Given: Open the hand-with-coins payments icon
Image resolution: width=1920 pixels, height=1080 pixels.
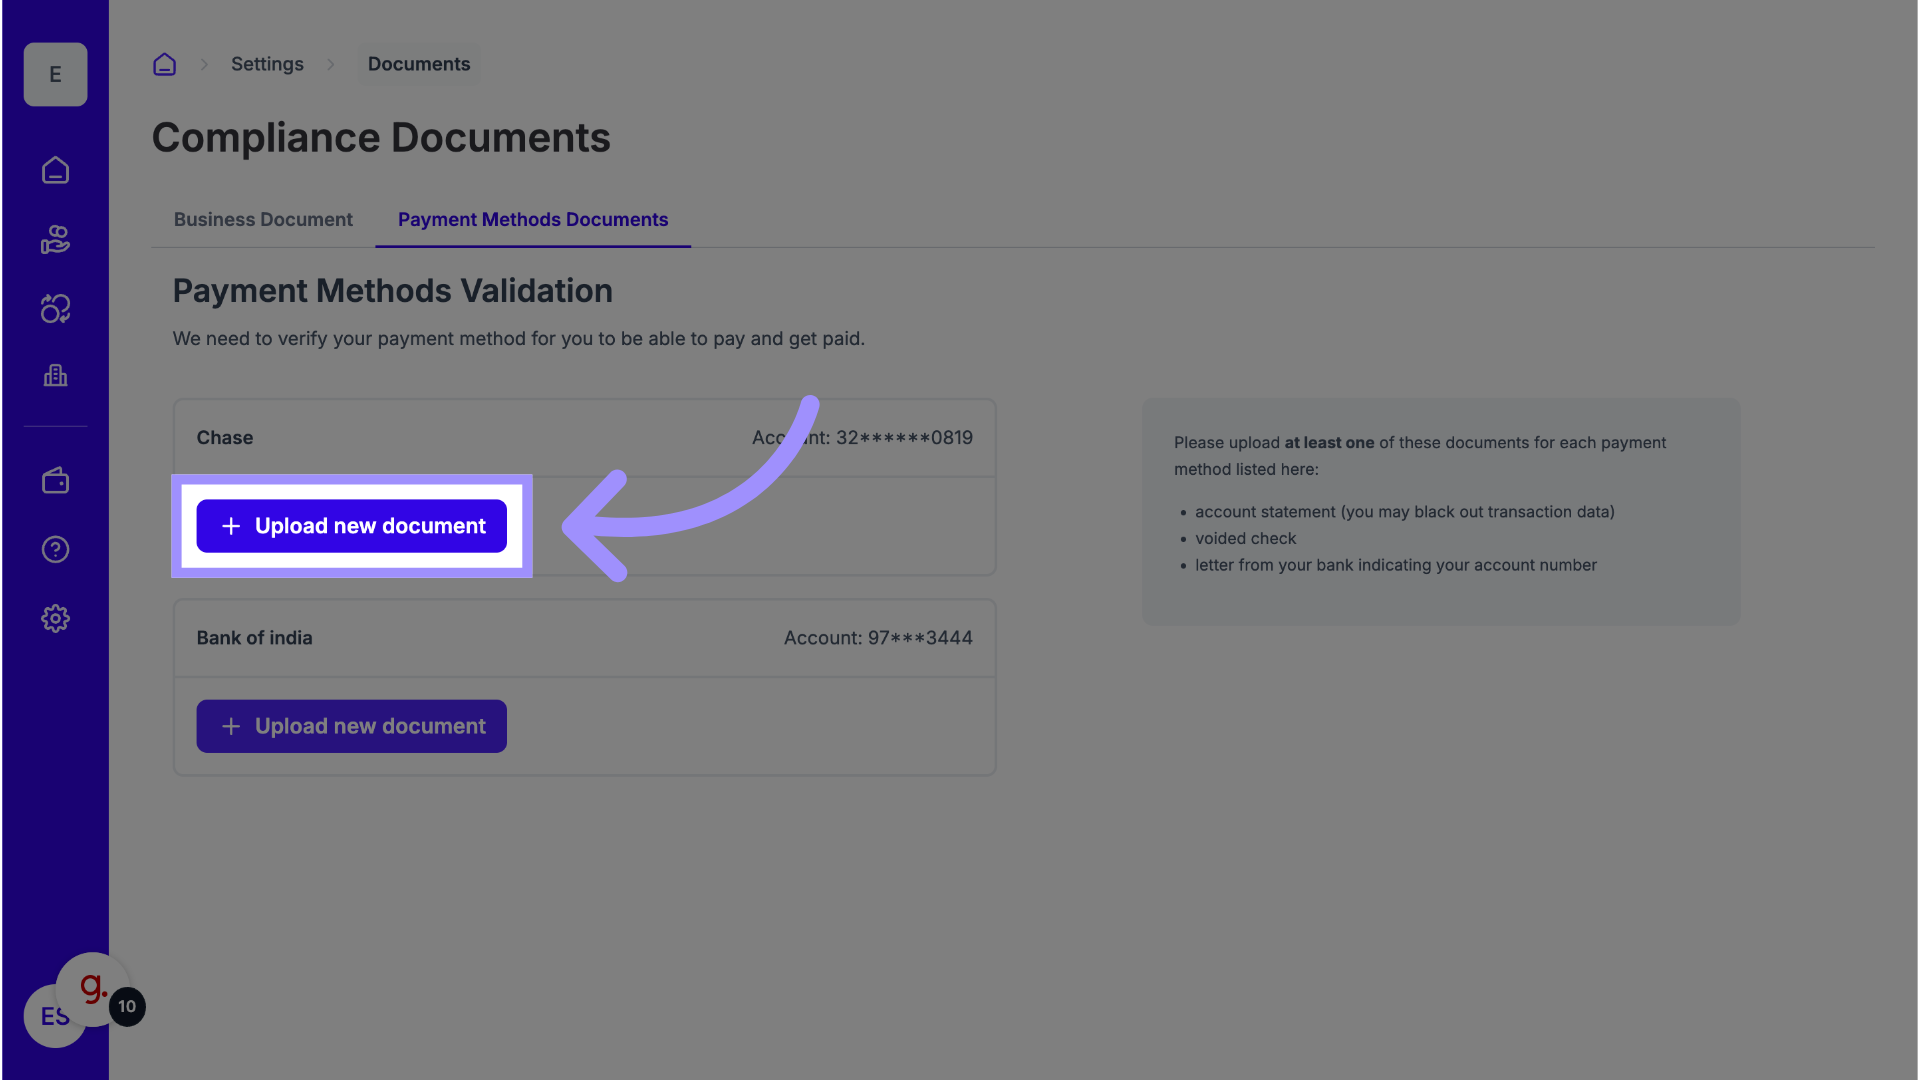Looking at the screenshot, I should (x=55, y=240).
